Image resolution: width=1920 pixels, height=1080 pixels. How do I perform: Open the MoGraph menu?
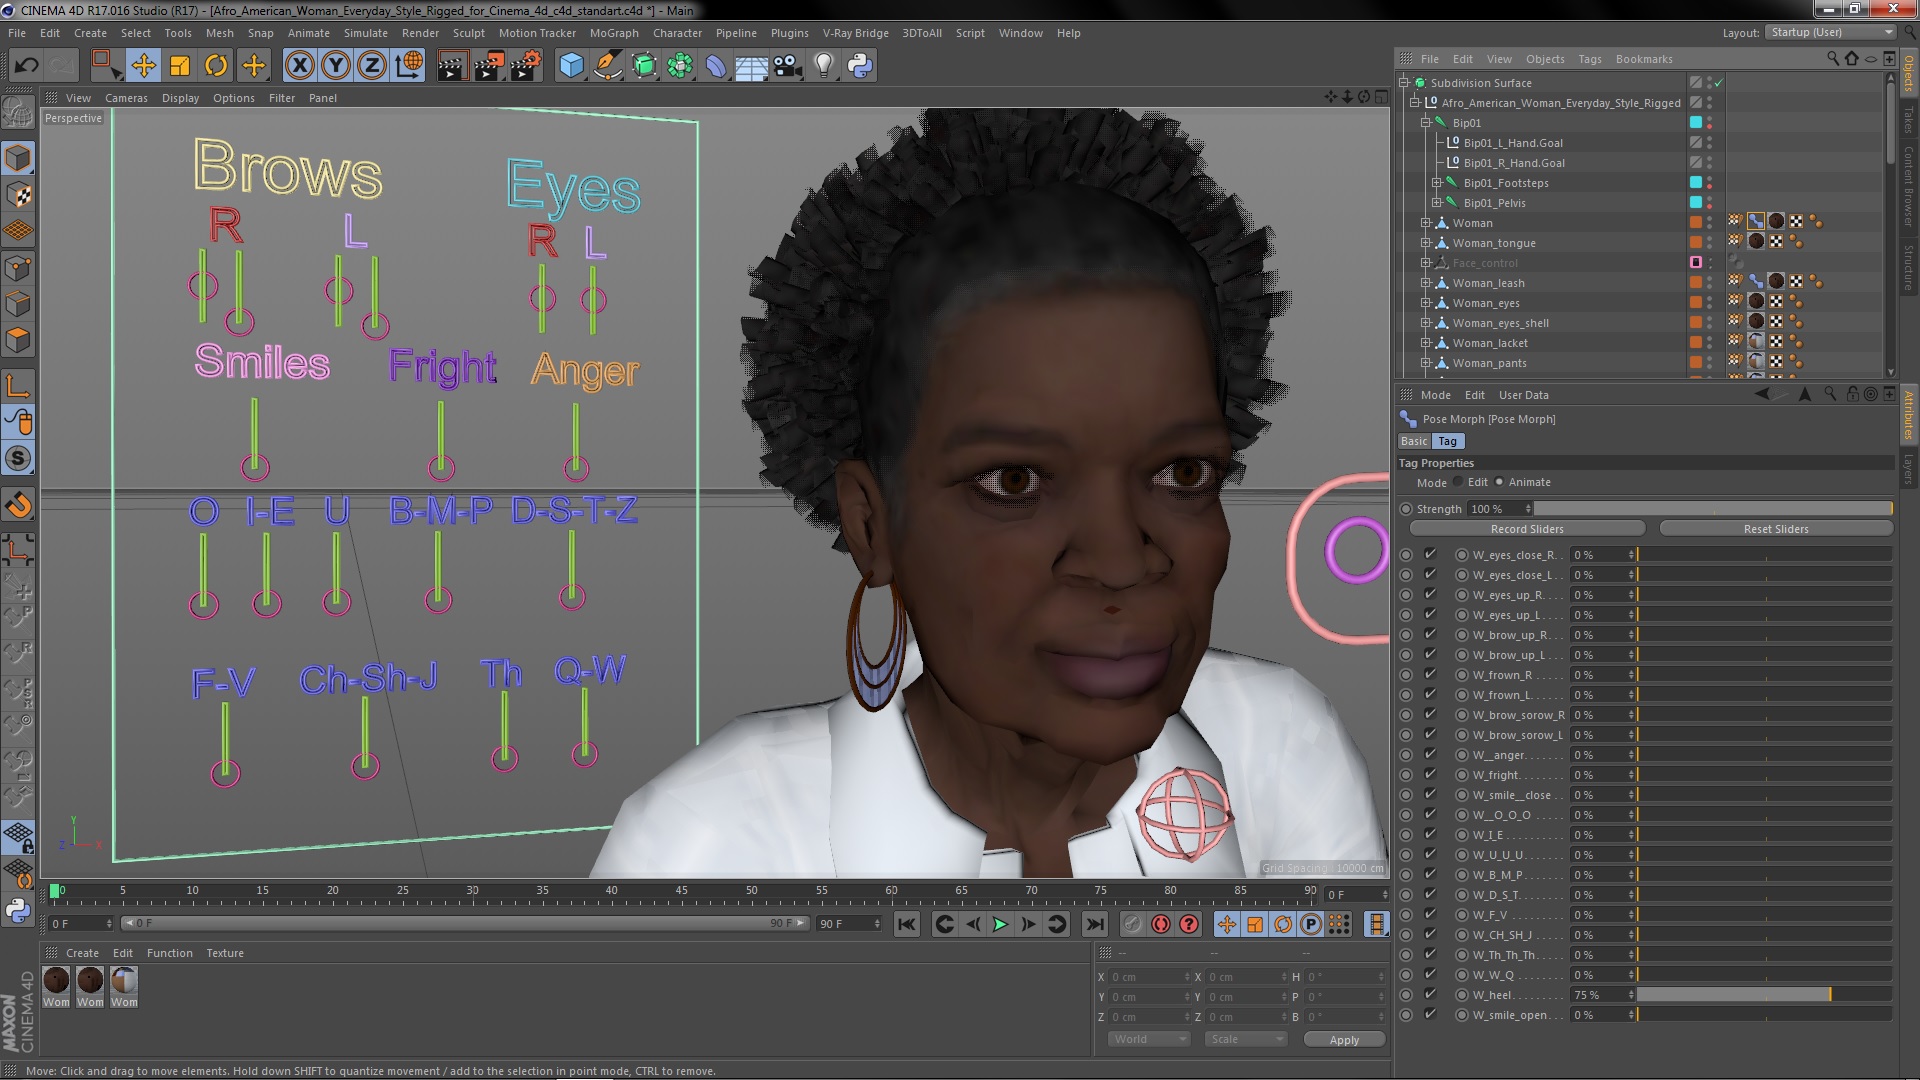(x=613, y=33)
